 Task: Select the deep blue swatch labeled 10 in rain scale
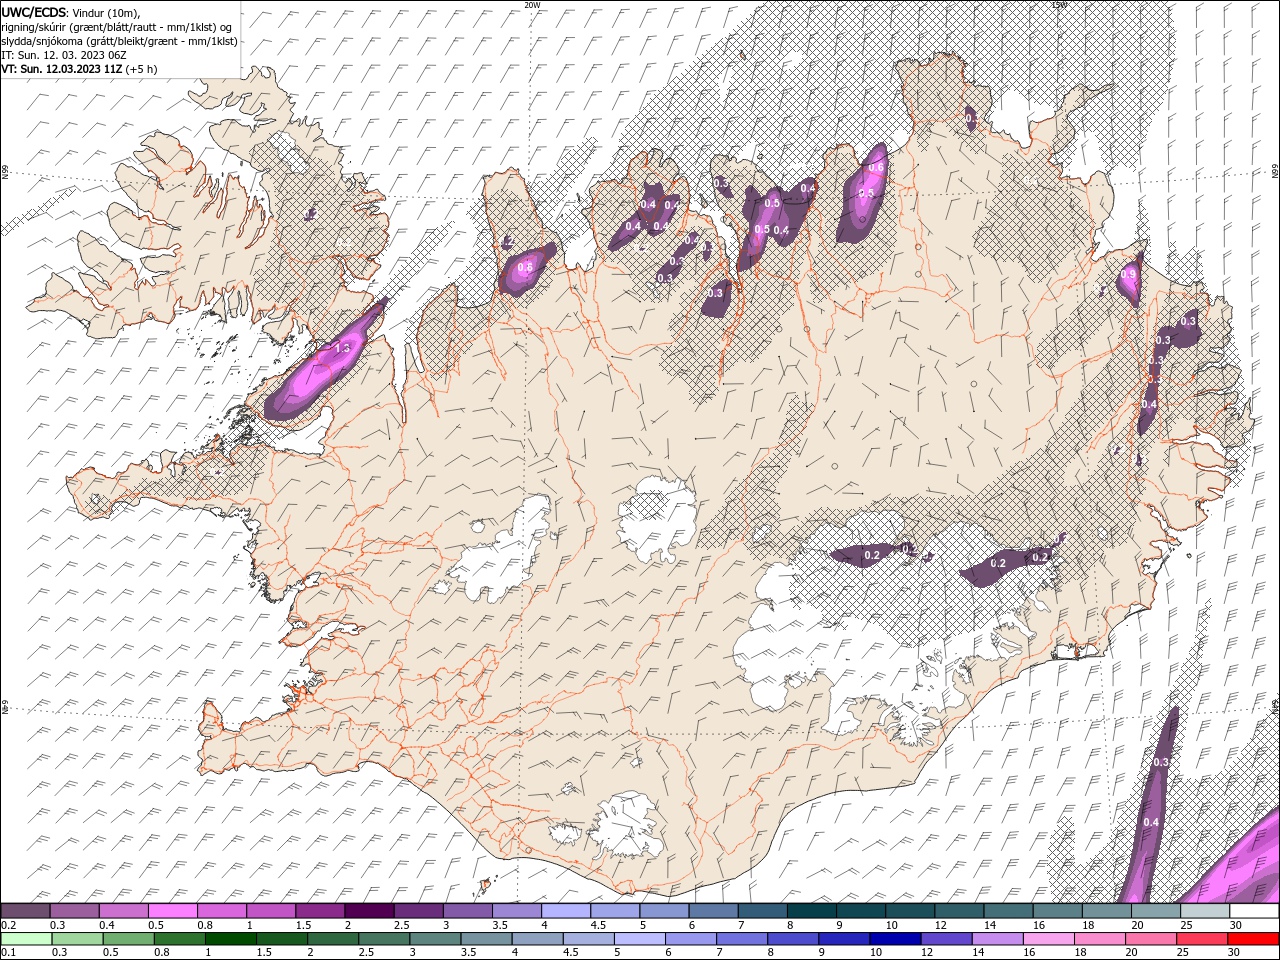(x=895, y=939)
